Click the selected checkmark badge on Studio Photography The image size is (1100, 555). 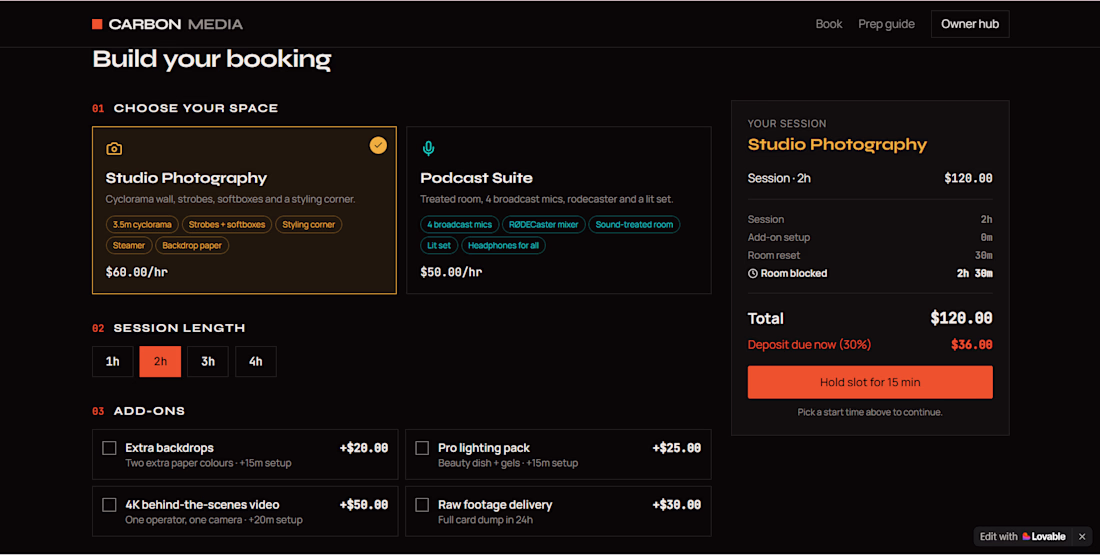(378, 145)
